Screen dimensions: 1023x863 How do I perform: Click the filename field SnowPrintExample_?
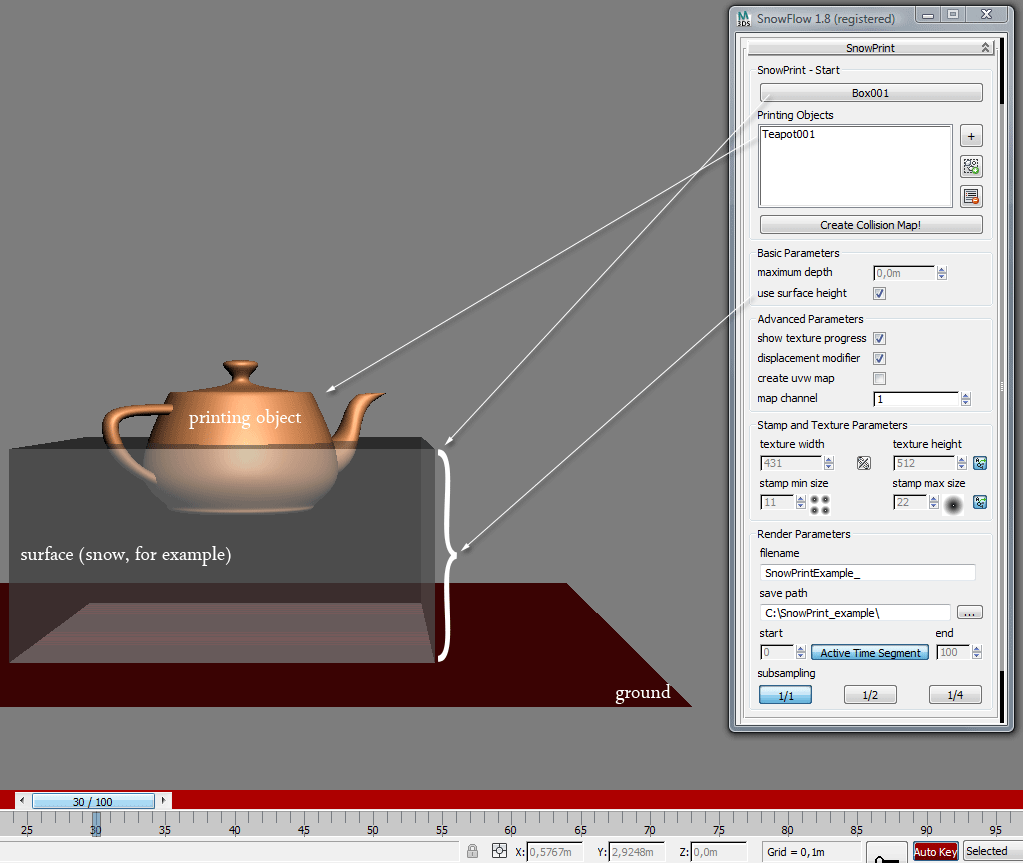point(868,573)
